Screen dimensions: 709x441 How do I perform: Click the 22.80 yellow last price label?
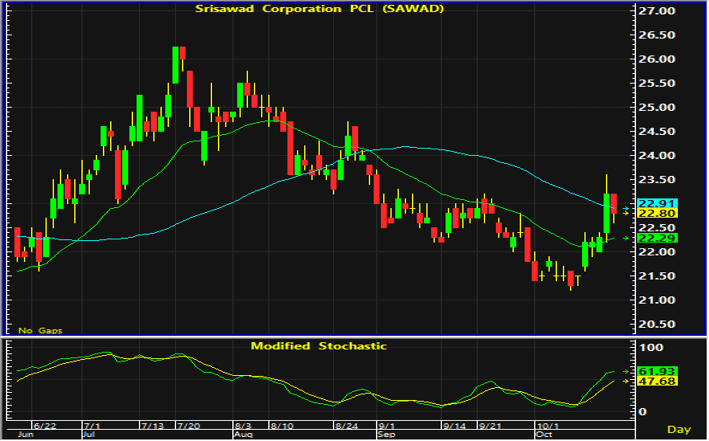click(657, 213)
